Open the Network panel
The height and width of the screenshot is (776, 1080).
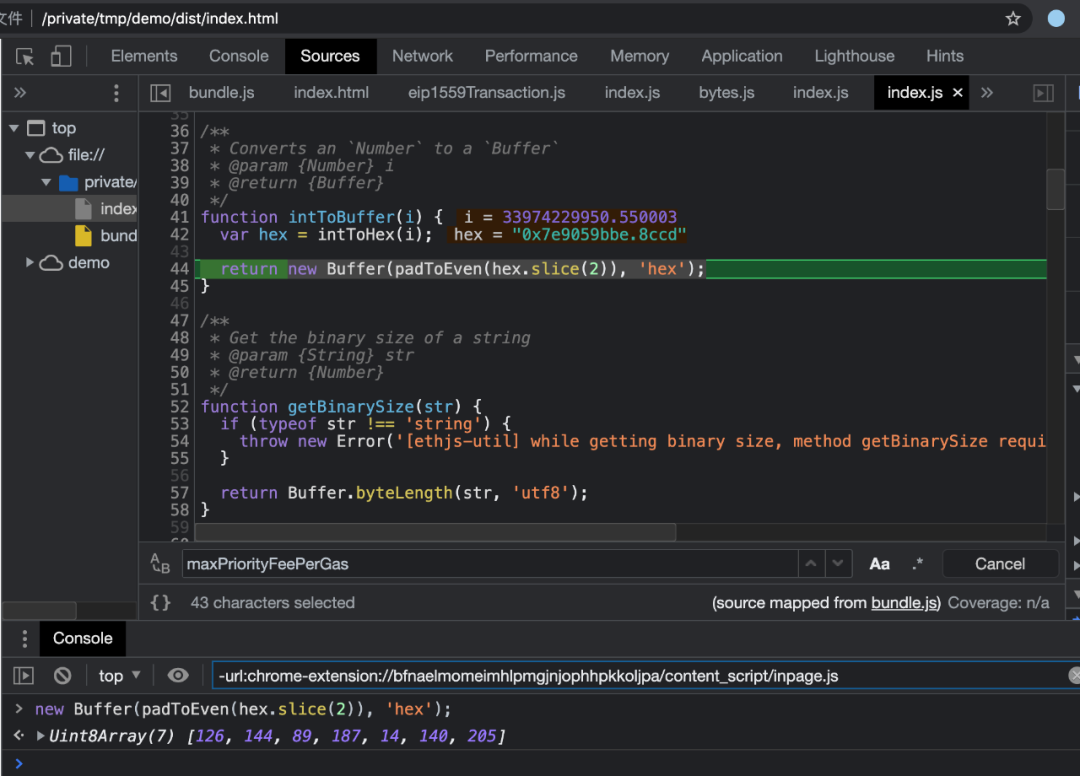tap(422, 56)
